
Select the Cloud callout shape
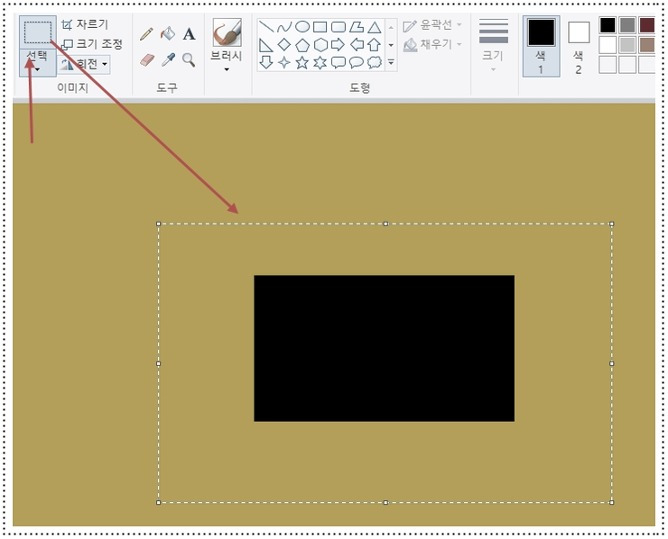[x=374, y=62]
